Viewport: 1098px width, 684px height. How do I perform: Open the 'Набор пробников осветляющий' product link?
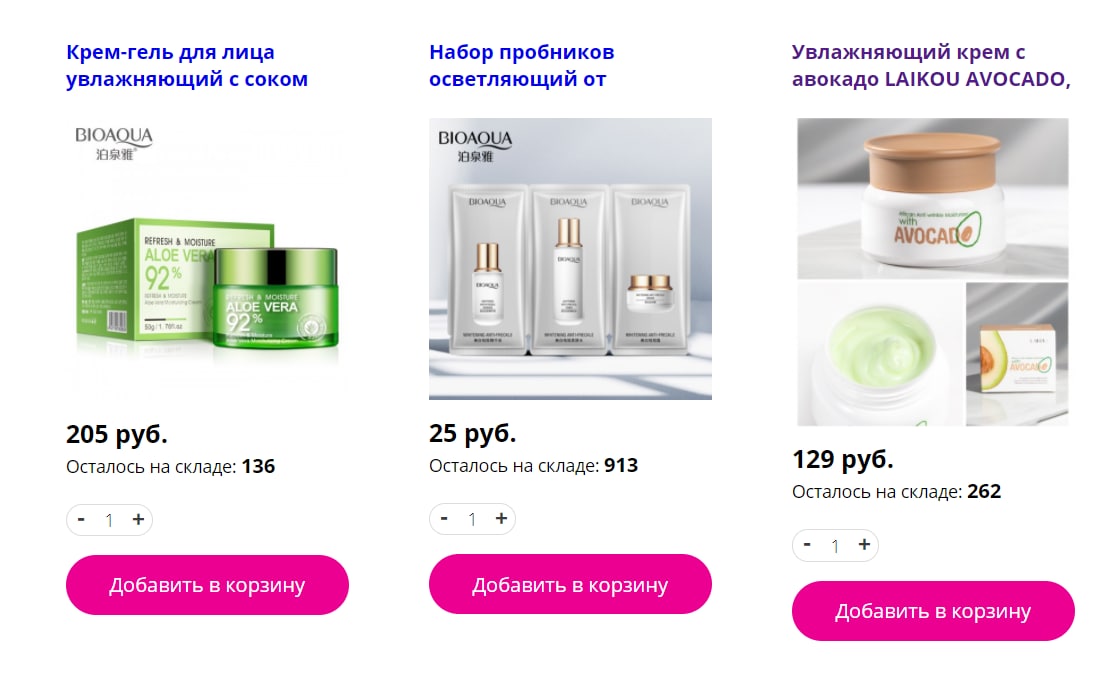point(522,66)
